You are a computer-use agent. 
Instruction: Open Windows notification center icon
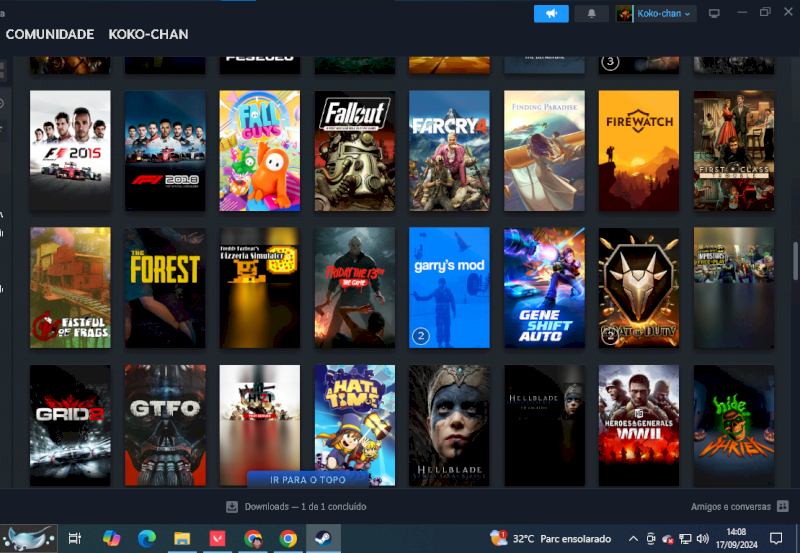[x=776, y=539]
